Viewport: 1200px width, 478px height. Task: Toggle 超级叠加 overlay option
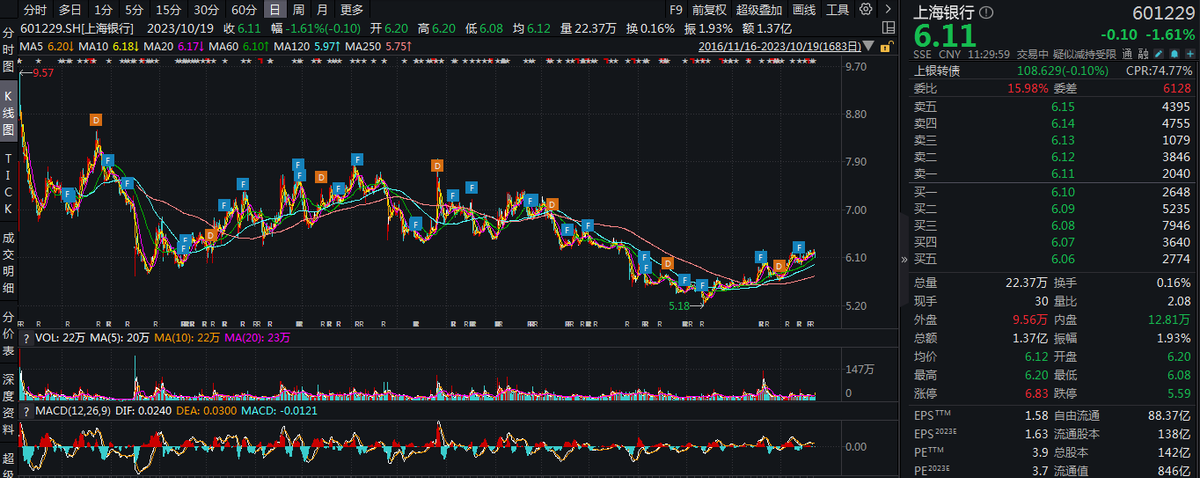[x=760, y=10]
